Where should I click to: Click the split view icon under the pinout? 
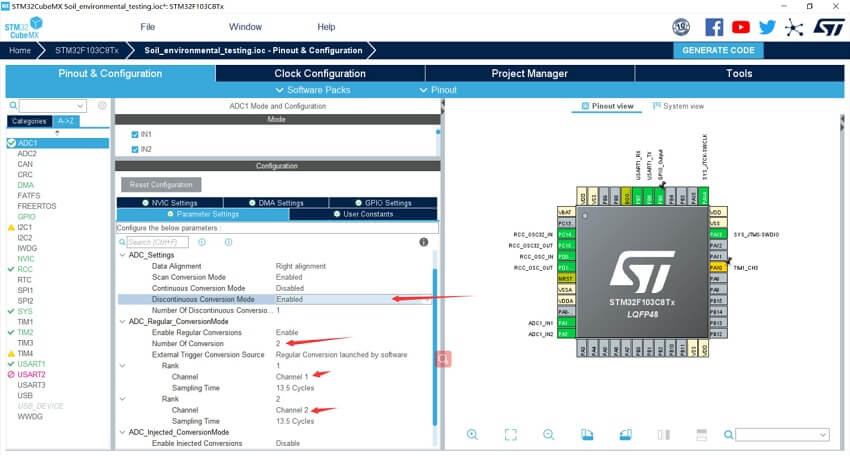[x=664, y=434]
